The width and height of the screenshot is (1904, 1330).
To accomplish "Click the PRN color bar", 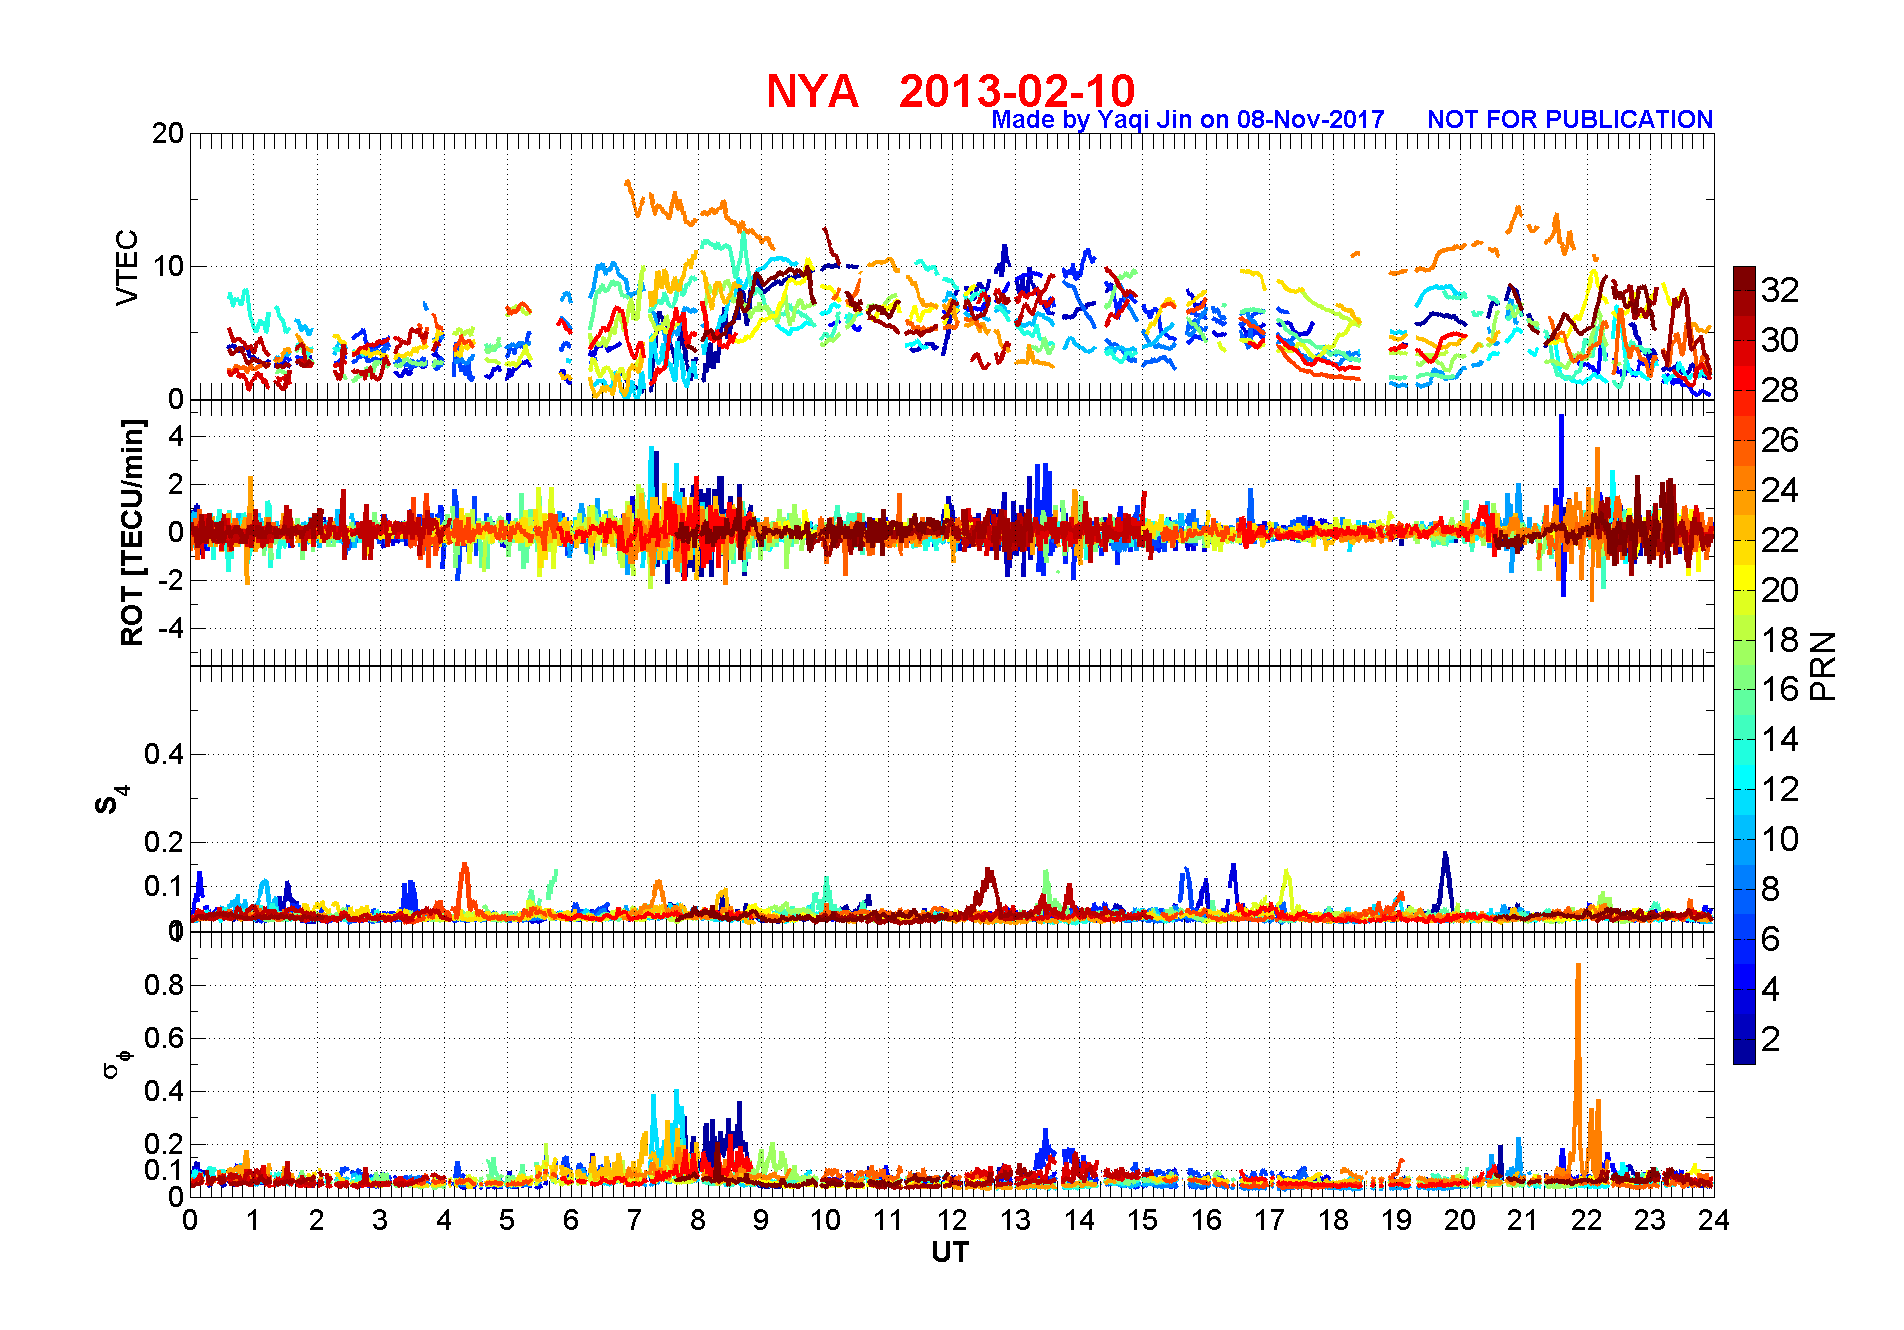I will click(1744, 665).
